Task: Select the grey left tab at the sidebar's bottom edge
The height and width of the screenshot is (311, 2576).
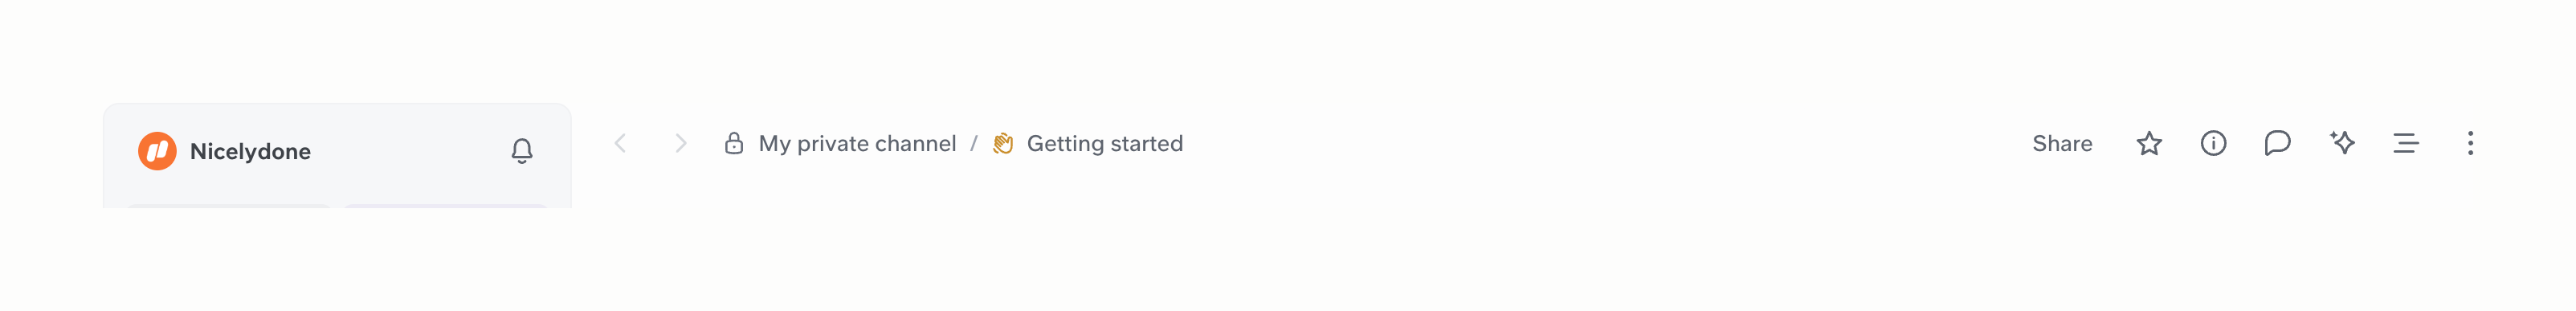Action: pyautogui.click(x=229, y=206)
